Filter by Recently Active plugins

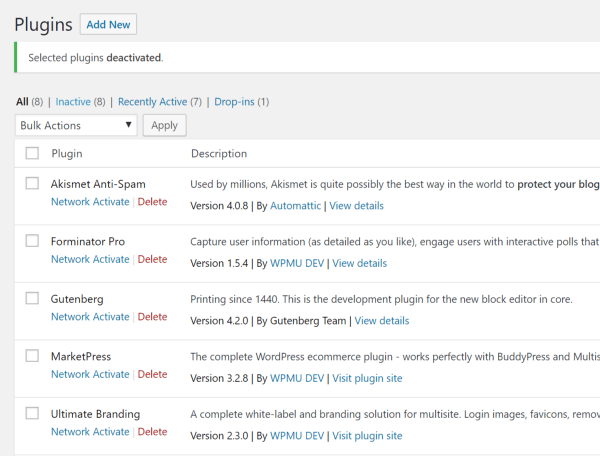153,102
